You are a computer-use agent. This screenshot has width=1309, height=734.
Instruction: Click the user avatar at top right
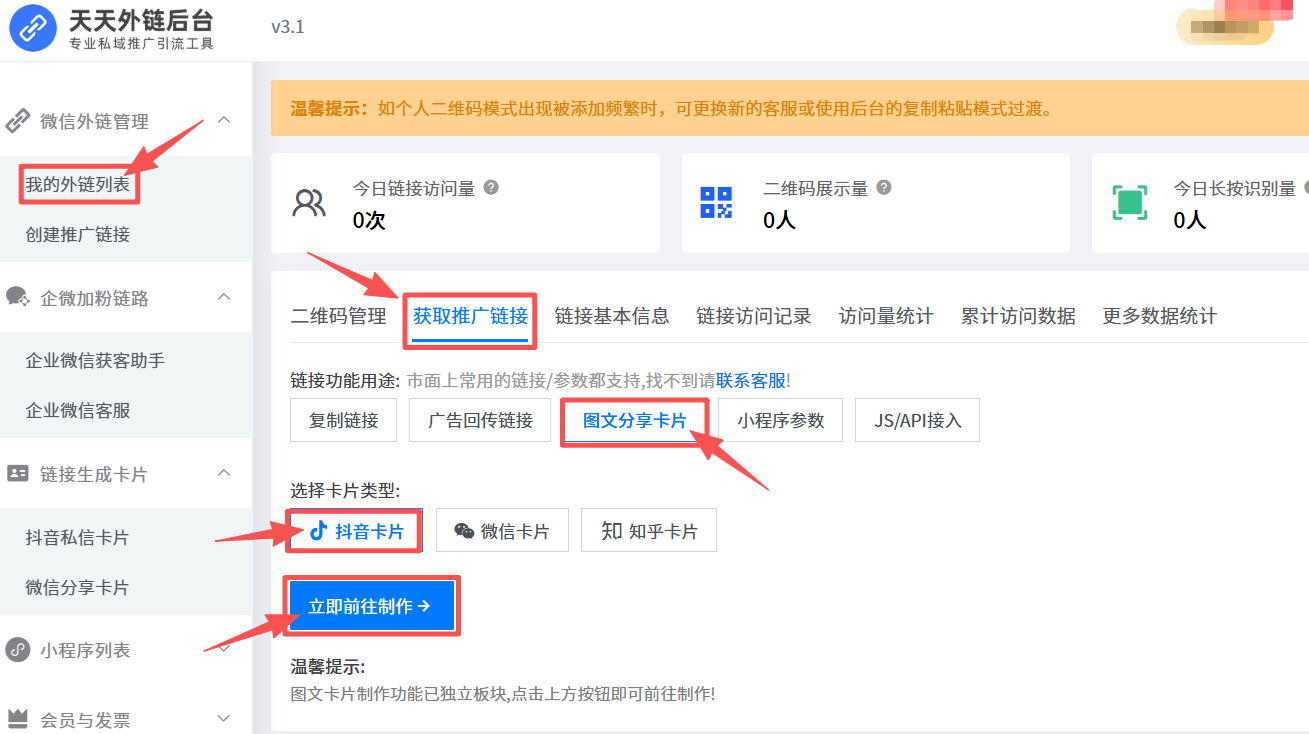[x=1225, y=27]
